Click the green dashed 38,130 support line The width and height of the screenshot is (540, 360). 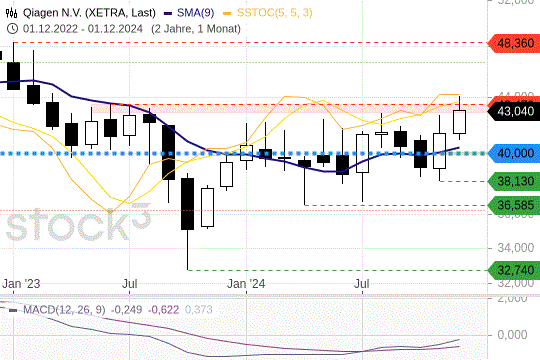pyautogui.click(x=464, y=181)
